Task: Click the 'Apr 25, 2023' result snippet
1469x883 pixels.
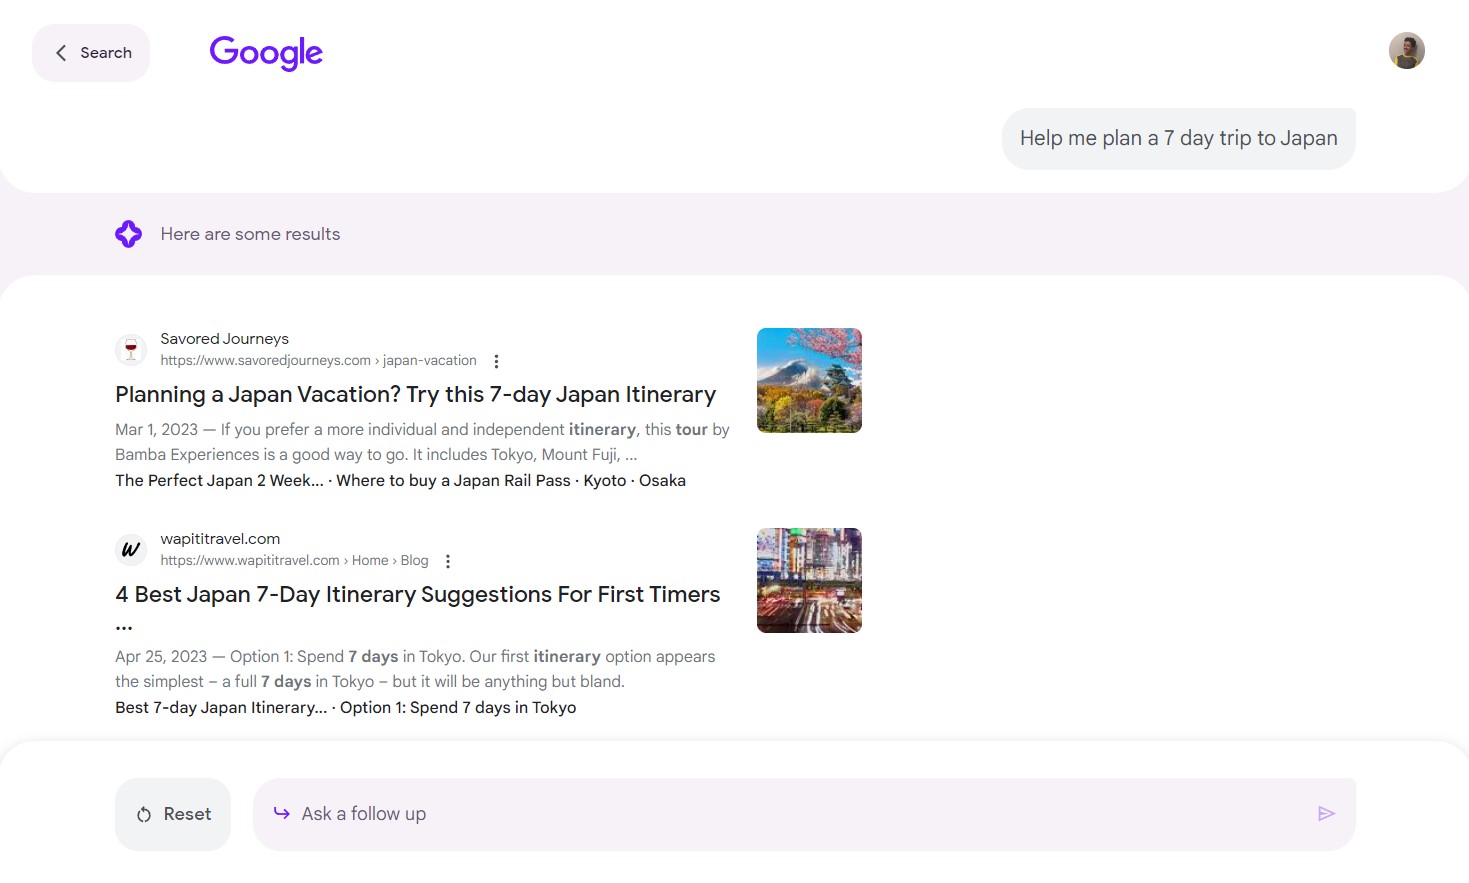Action: click(x=415, y=669)
